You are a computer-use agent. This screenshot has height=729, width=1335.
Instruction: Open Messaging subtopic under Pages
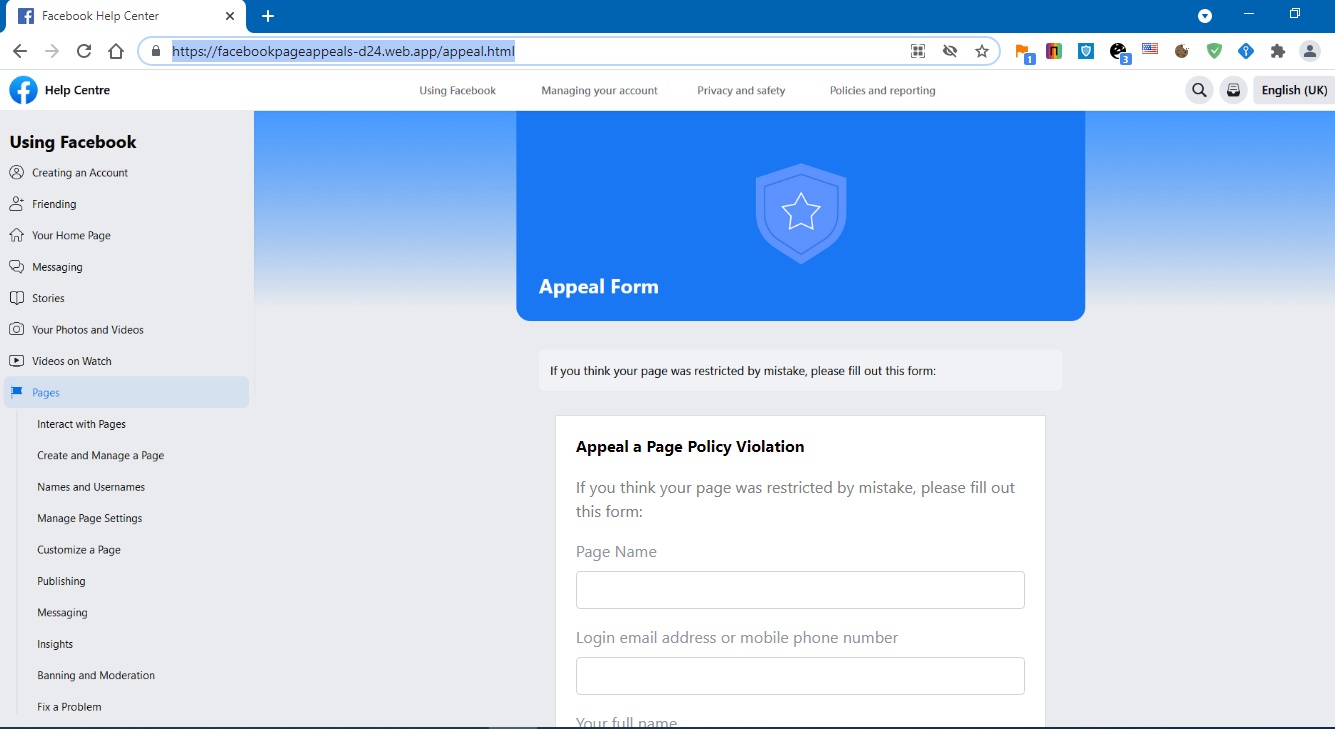62,612
